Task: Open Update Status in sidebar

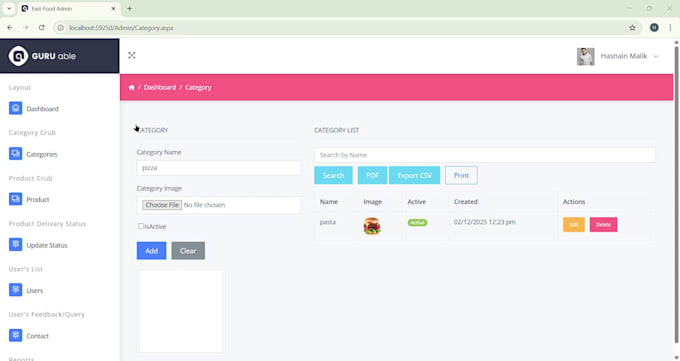Action: pyautogui.click(x=47, y=245)
